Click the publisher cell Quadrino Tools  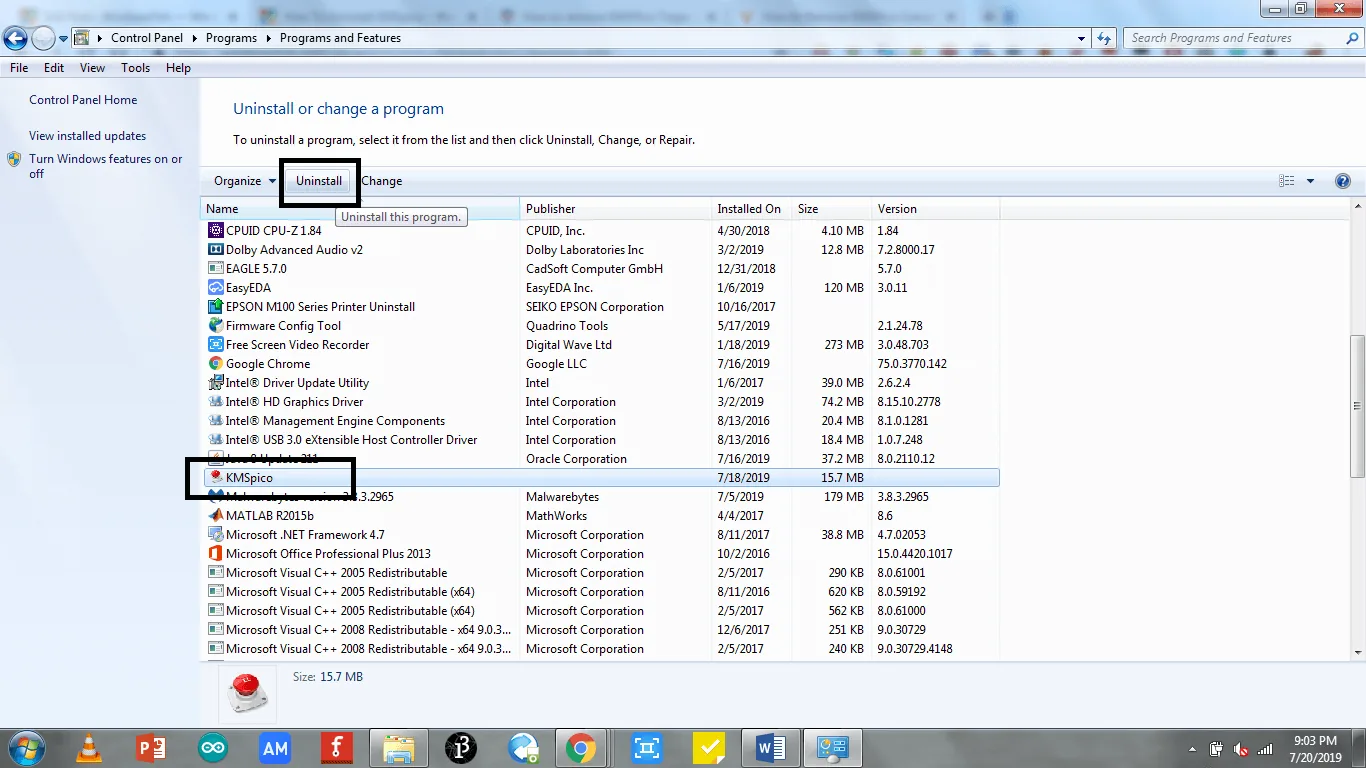[567, 326]
